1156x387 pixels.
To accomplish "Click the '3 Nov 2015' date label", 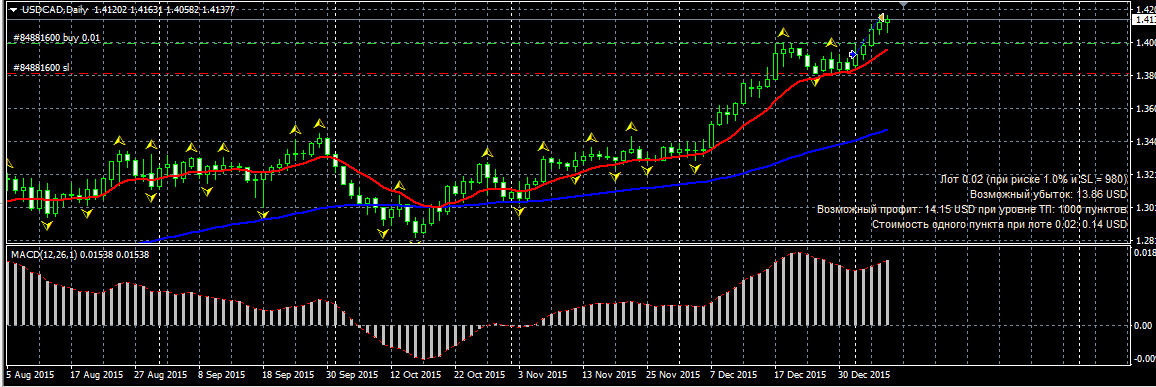I will pyautogui.click(x=543, y=374).
